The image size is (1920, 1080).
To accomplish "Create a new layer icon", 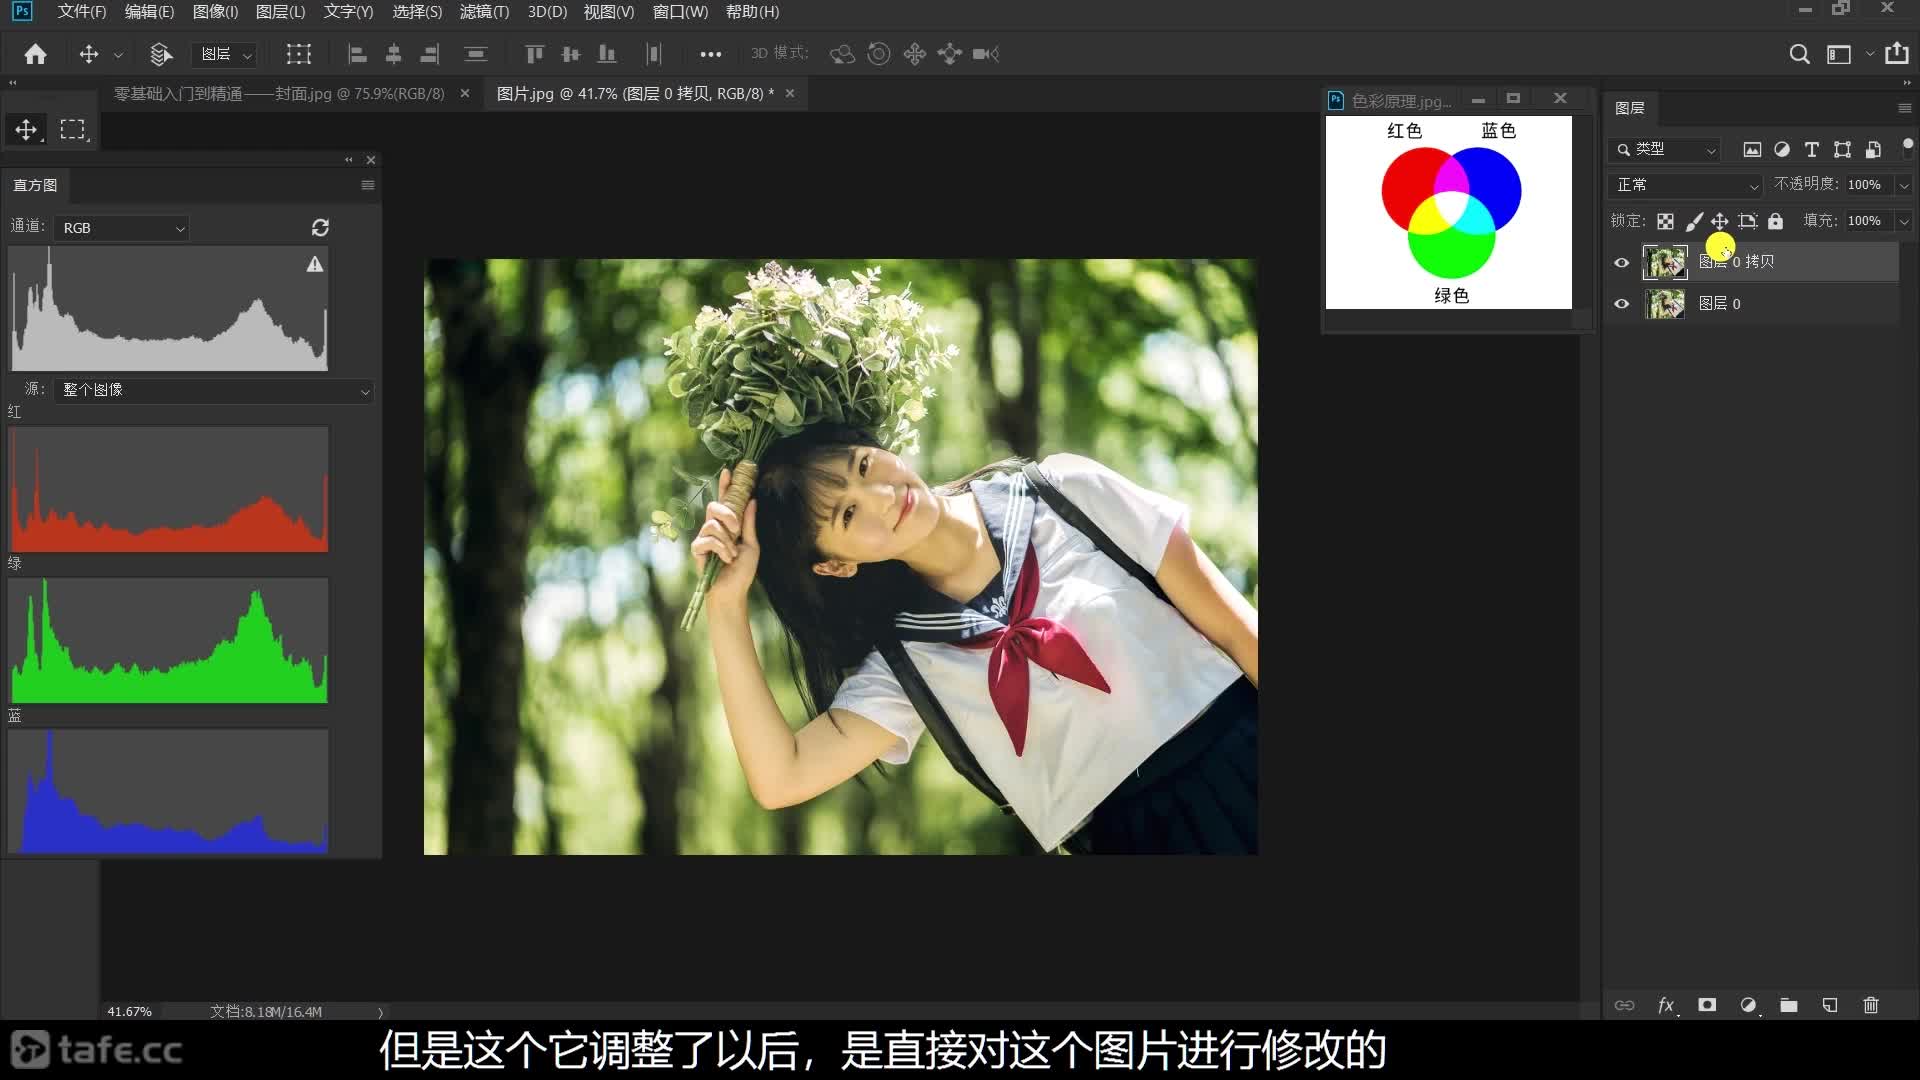I will pos(1830,1005).
